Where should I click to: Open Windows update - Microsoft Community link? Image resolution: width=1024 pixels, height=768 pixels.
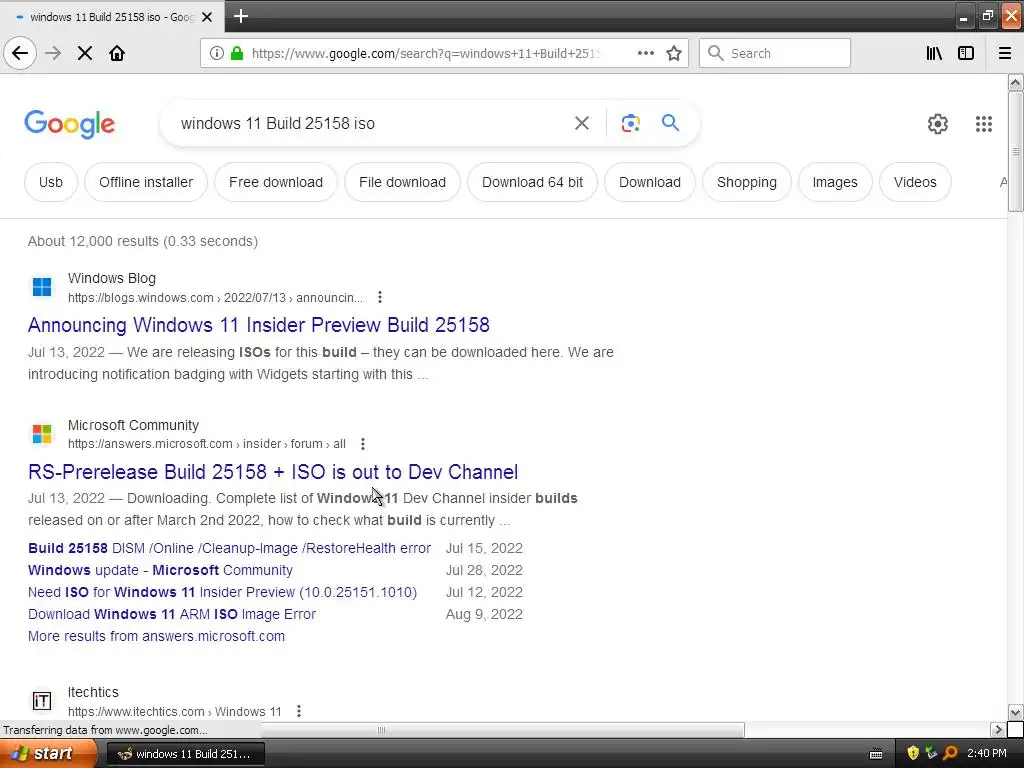coord(160,570)
